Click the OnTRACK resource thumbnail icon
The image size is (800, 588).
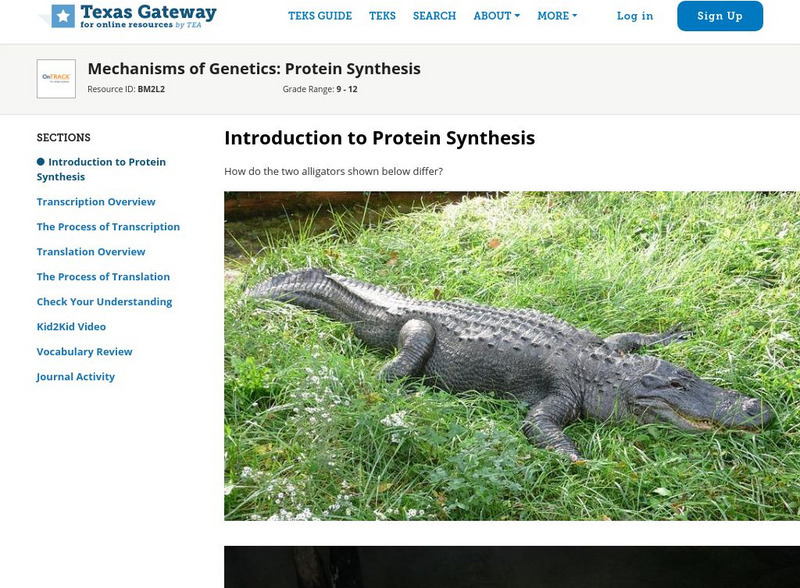(56, 79)
